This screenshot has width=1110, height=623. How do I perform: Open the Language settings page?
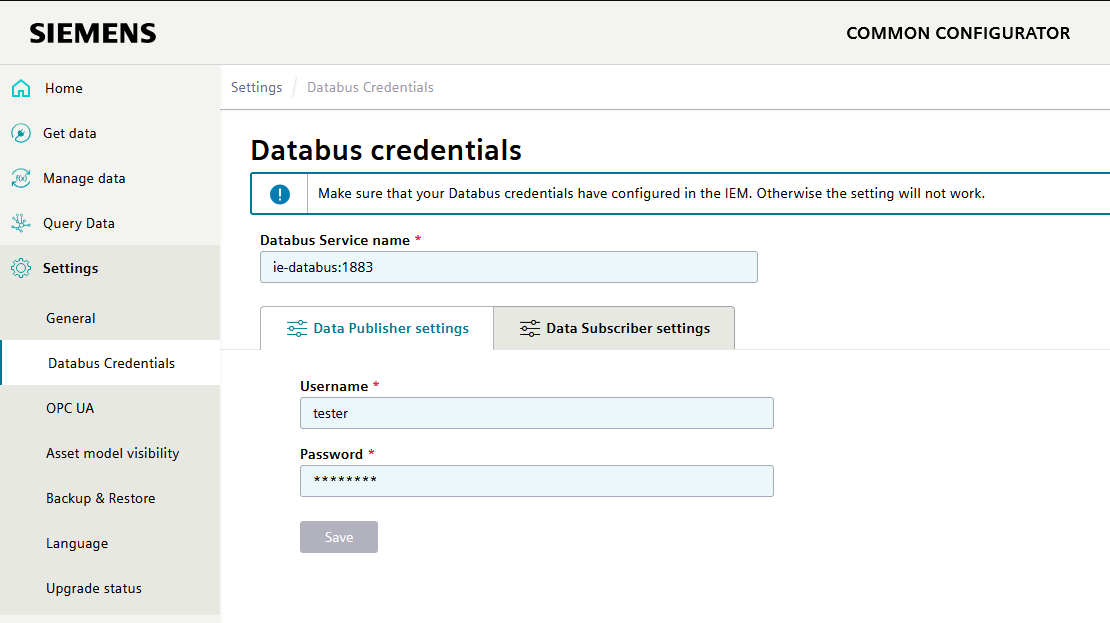coord(77,543)
